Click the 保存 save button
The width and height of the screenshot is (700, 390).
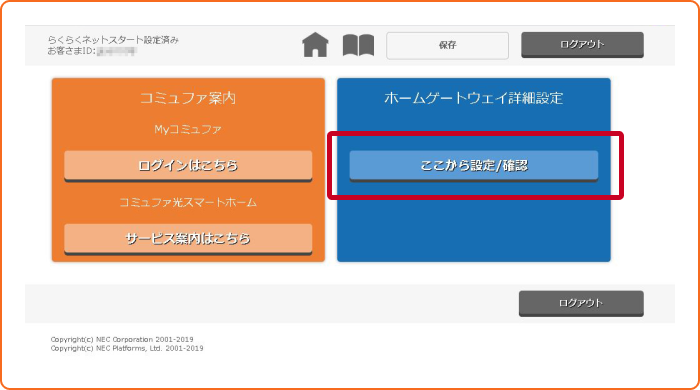coord(447,46)
